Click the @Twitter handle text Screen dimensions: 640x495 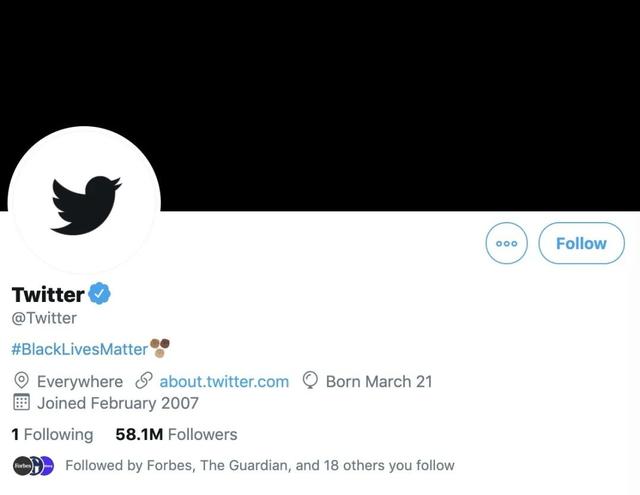tap(44, 318)
